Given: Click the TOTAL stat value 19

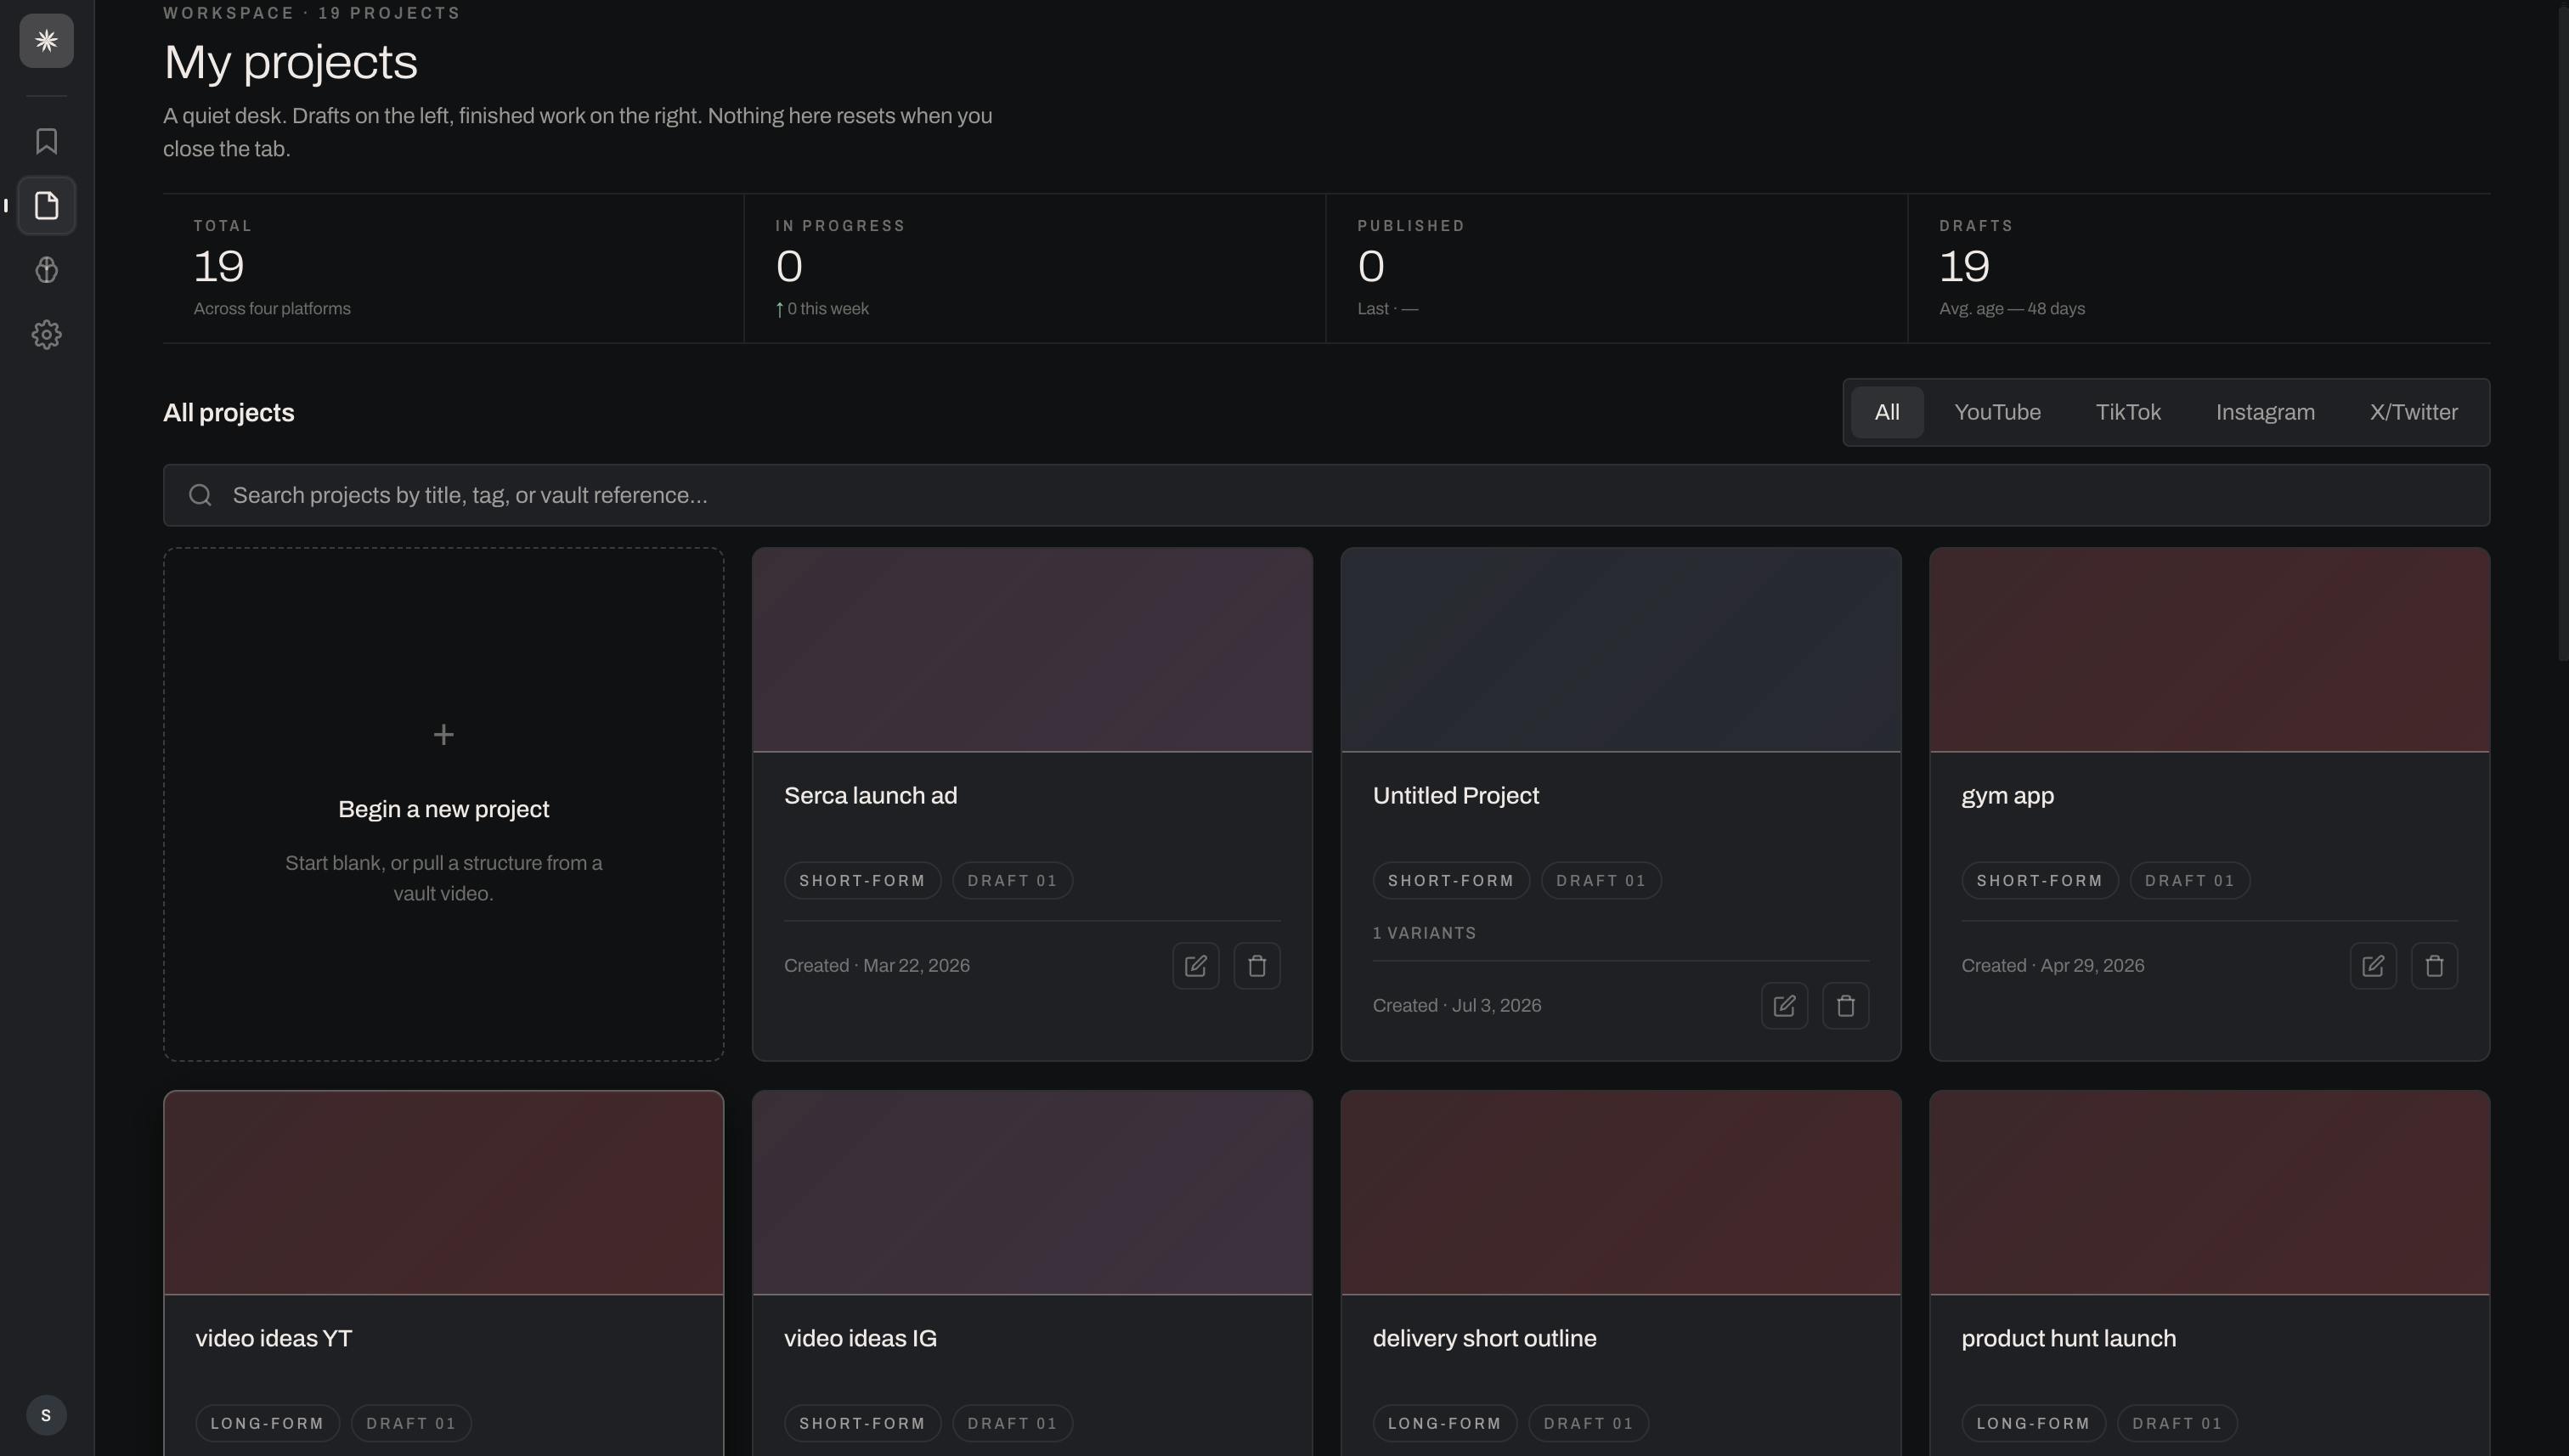Looking at the screenshot, I should [218, 267].
